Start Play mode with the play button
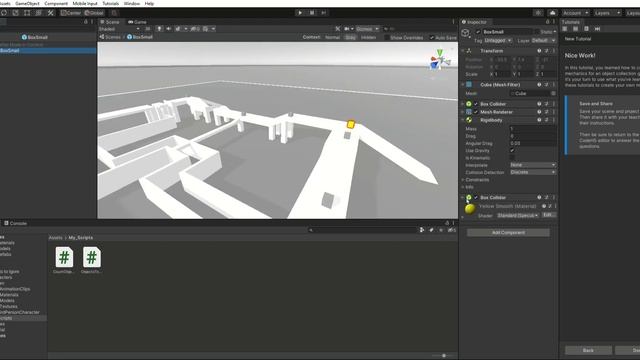The height and width of the screenshot is (360, 640). [x=300, y=13]
